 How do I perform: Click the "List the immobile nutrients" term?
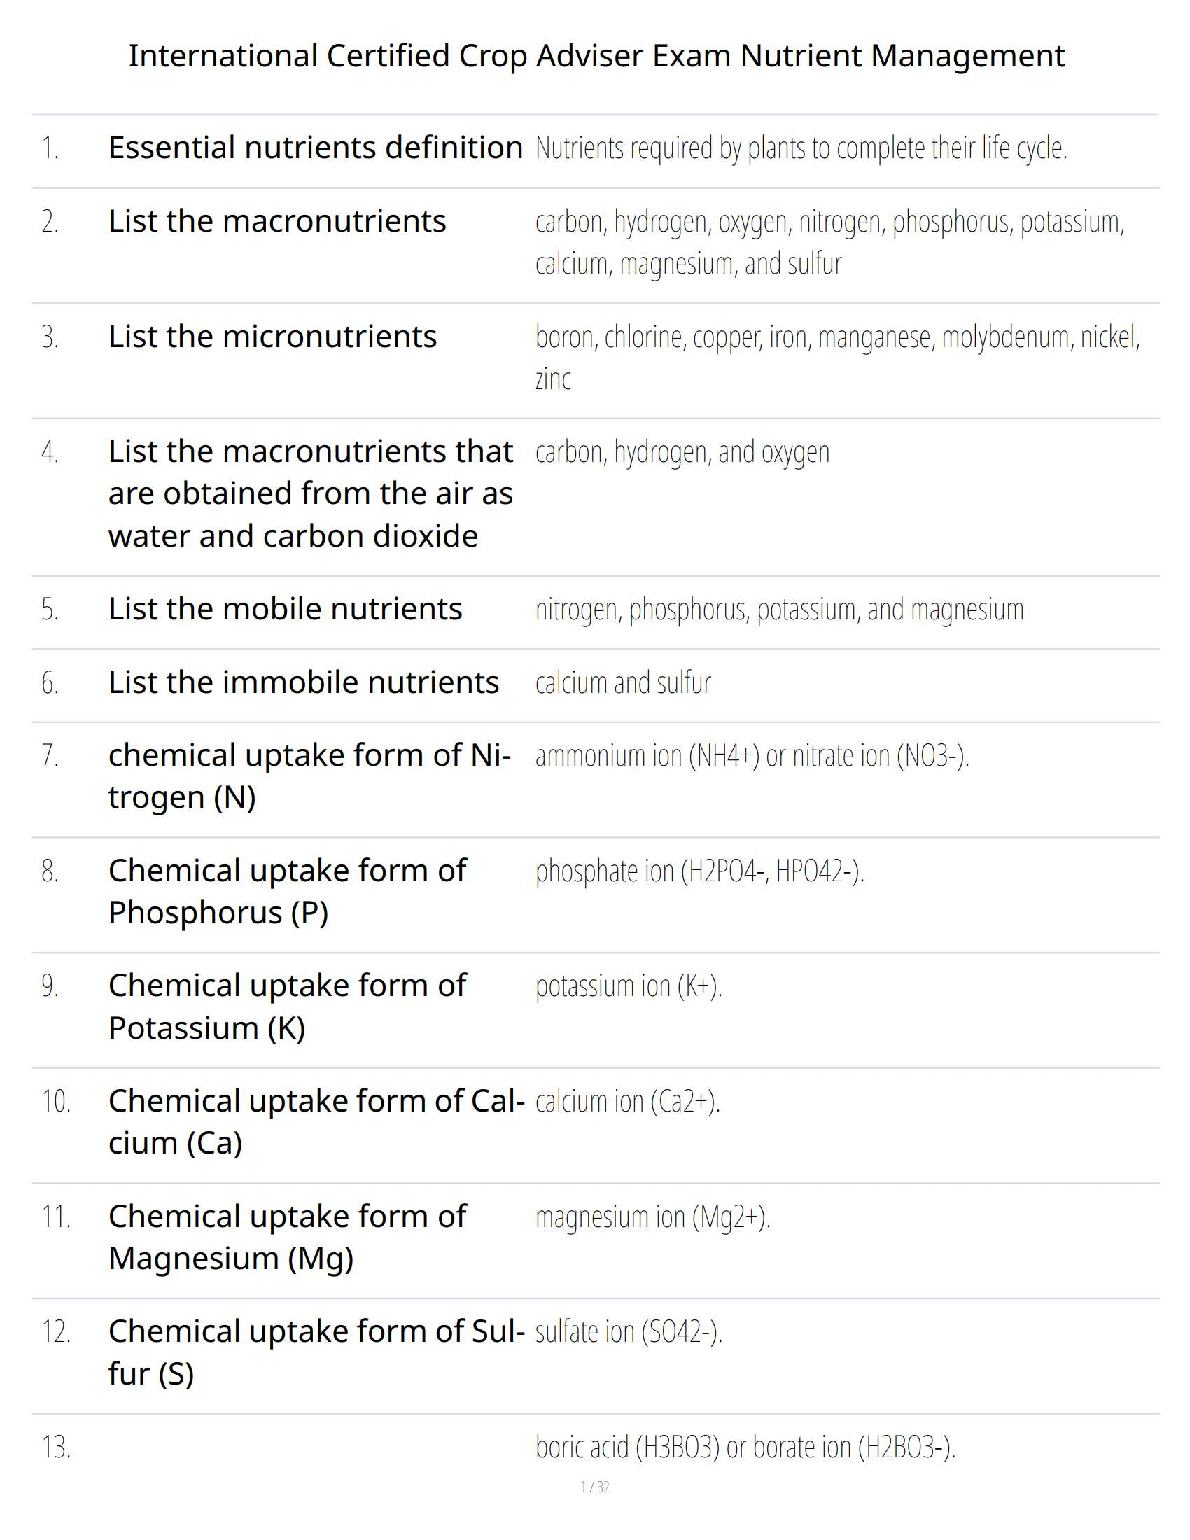[303, 683]
